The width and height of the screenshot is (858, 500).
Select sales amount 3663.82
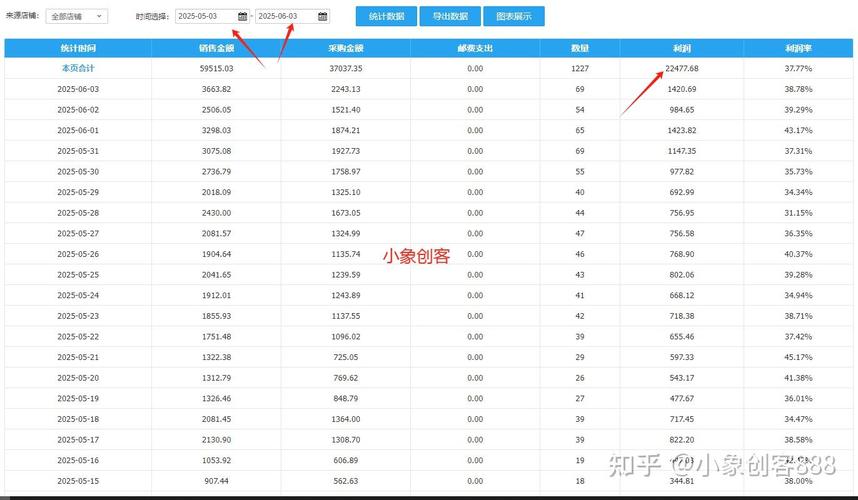point(217,89)
